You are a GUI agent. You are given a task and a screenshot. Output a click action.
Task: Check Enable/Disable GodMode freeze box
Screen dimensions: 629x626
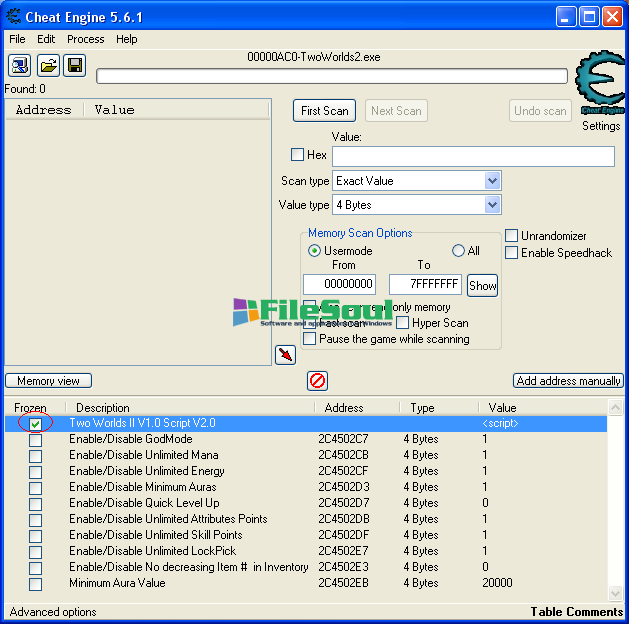coord(35,440)
